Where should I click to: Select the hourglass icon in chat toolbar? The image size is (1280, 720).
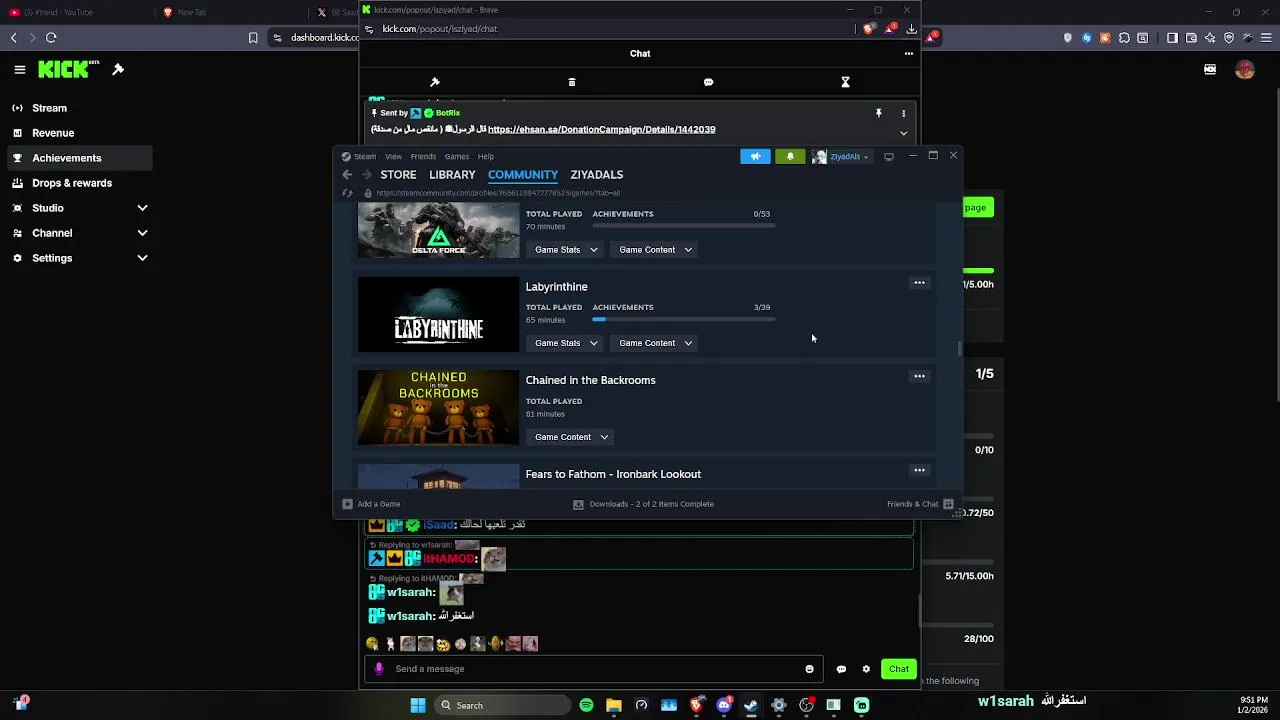[845, 82]
